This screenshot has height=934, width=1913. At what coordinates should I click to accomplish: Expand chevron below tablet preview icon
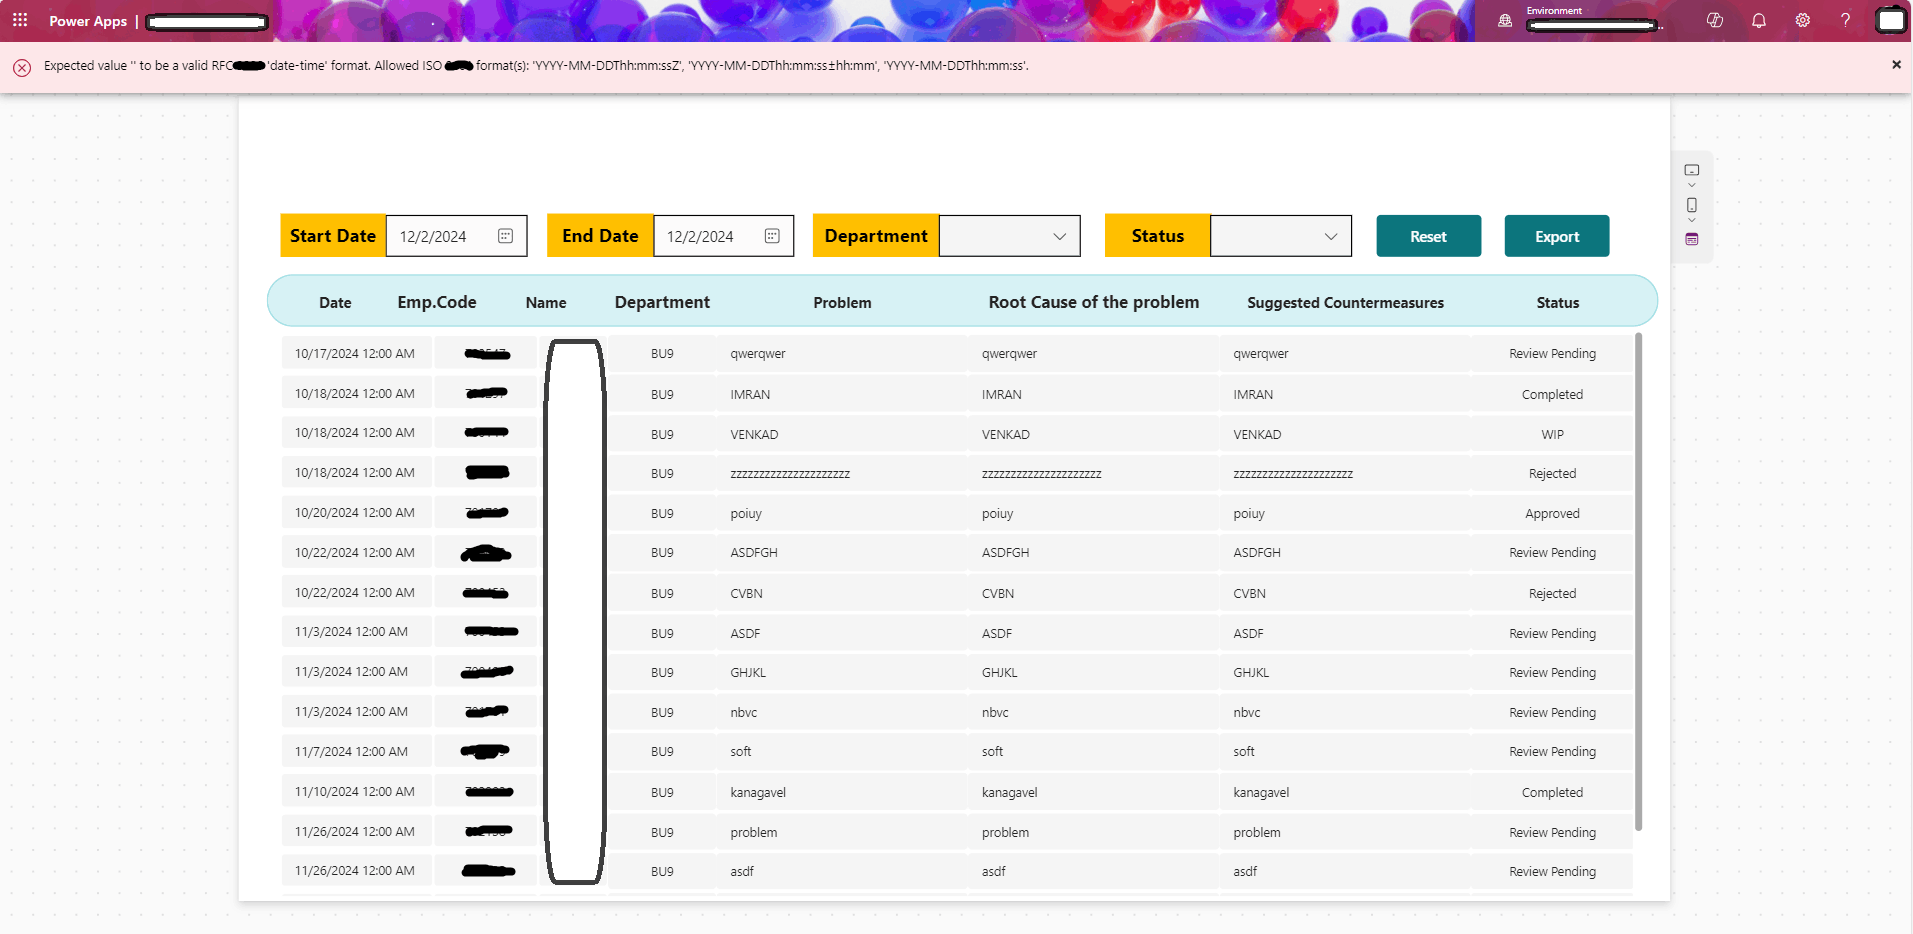1692,185
